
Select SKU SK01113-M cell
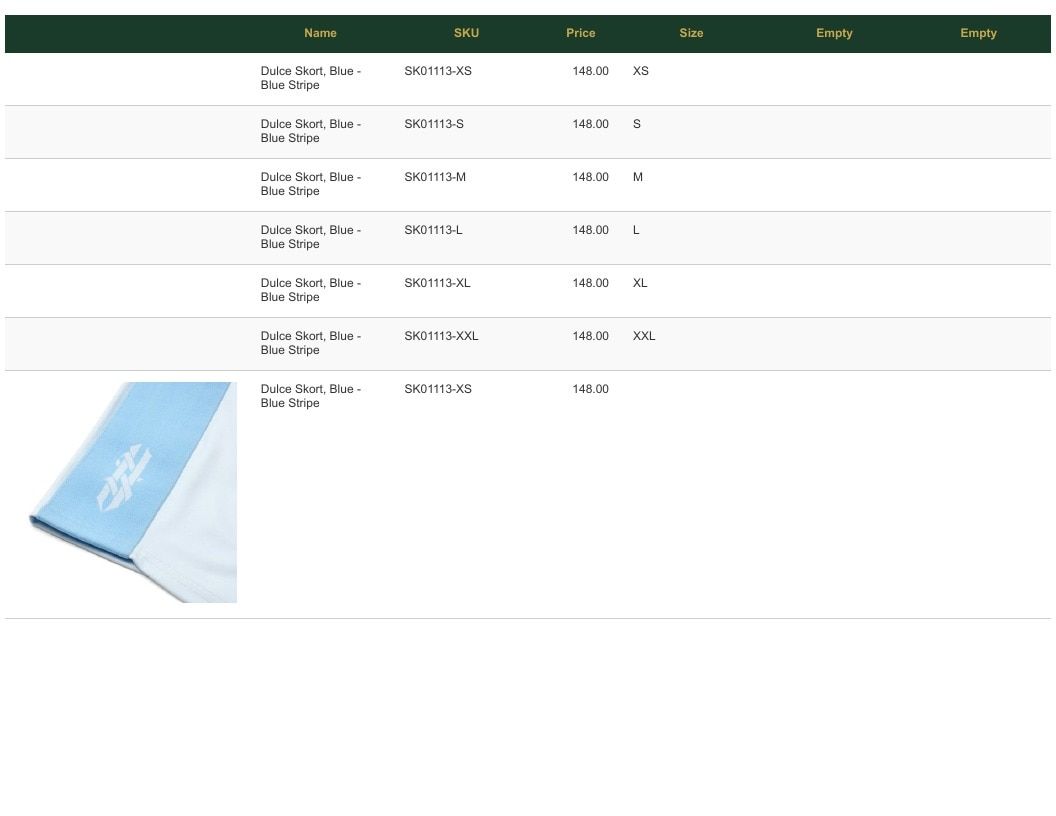435,177
